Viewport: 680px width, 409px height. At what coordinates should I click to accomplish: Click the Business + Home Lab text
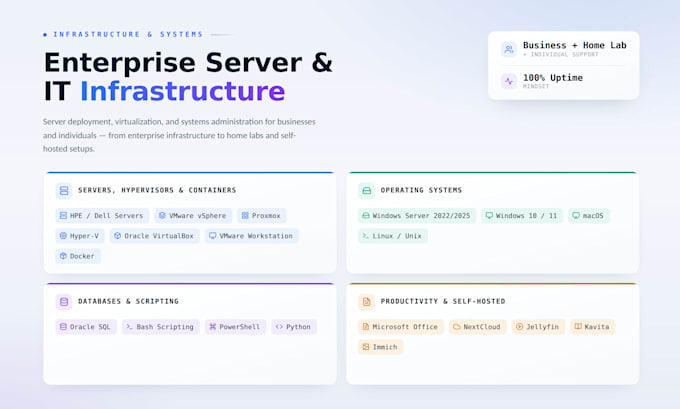(x=575, y=45)
